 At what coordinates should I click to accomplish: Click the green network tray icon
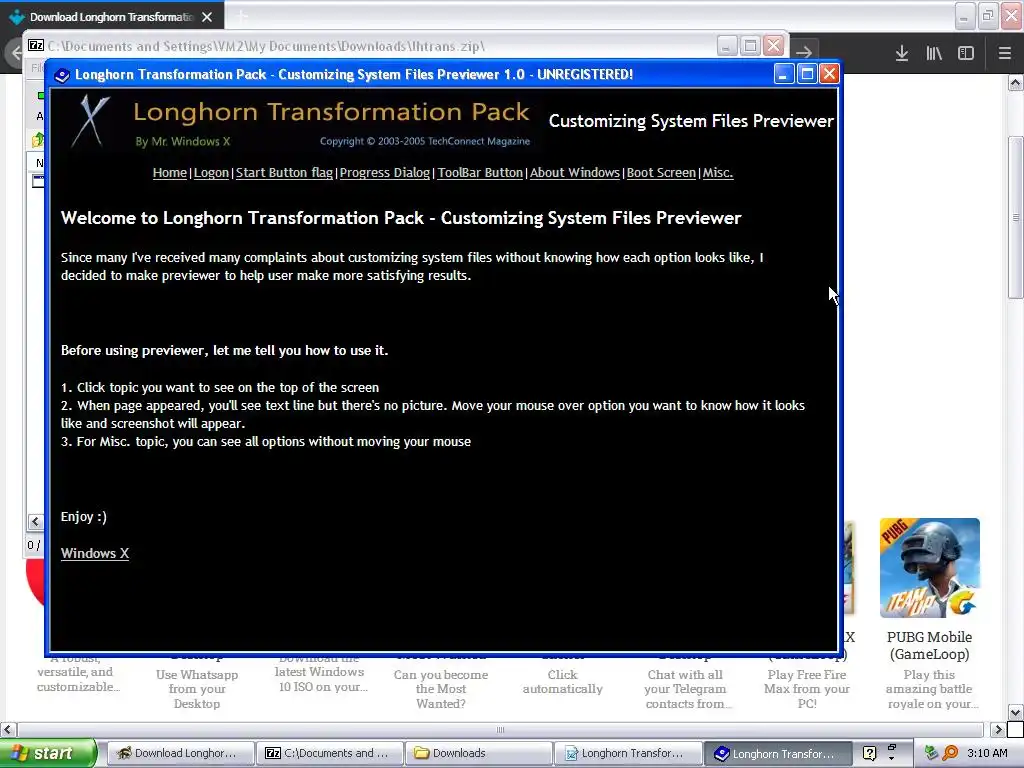[932, 753]
